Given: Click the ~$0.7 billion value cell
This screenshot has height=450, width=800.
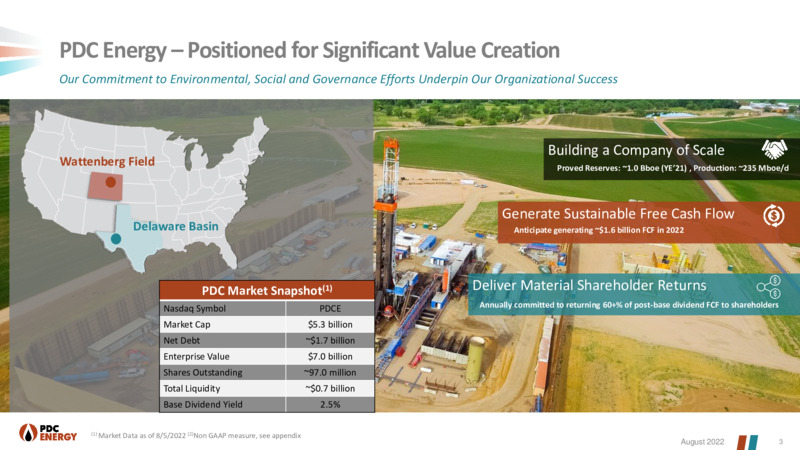Looking at the screenshot, I should click(330, 388).
